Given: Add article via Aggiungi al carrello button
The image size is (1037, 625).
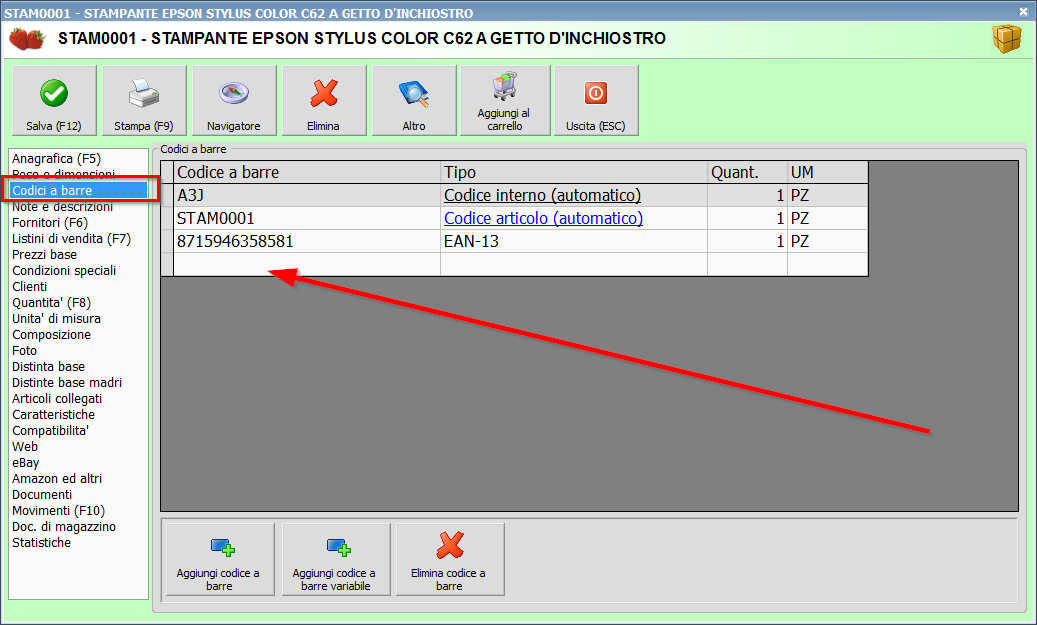Looking at the screenshot, I should (505, 101).
